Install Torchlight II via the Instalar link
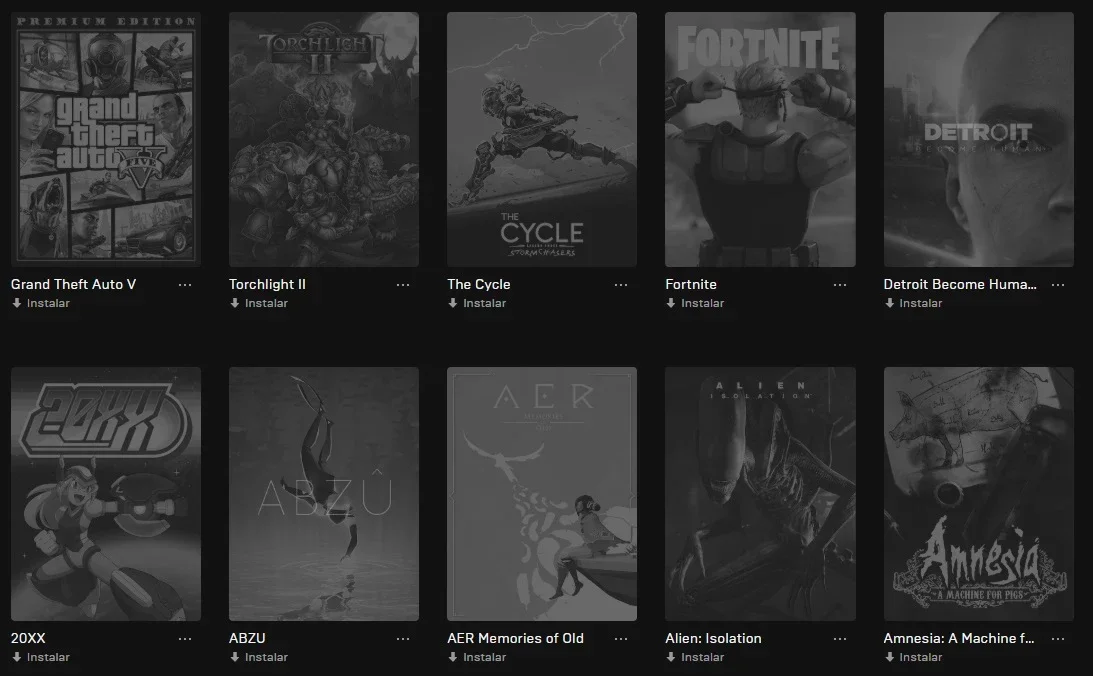Image resolution: width=1093 pixels, height=676 pixels. point(259,303)
